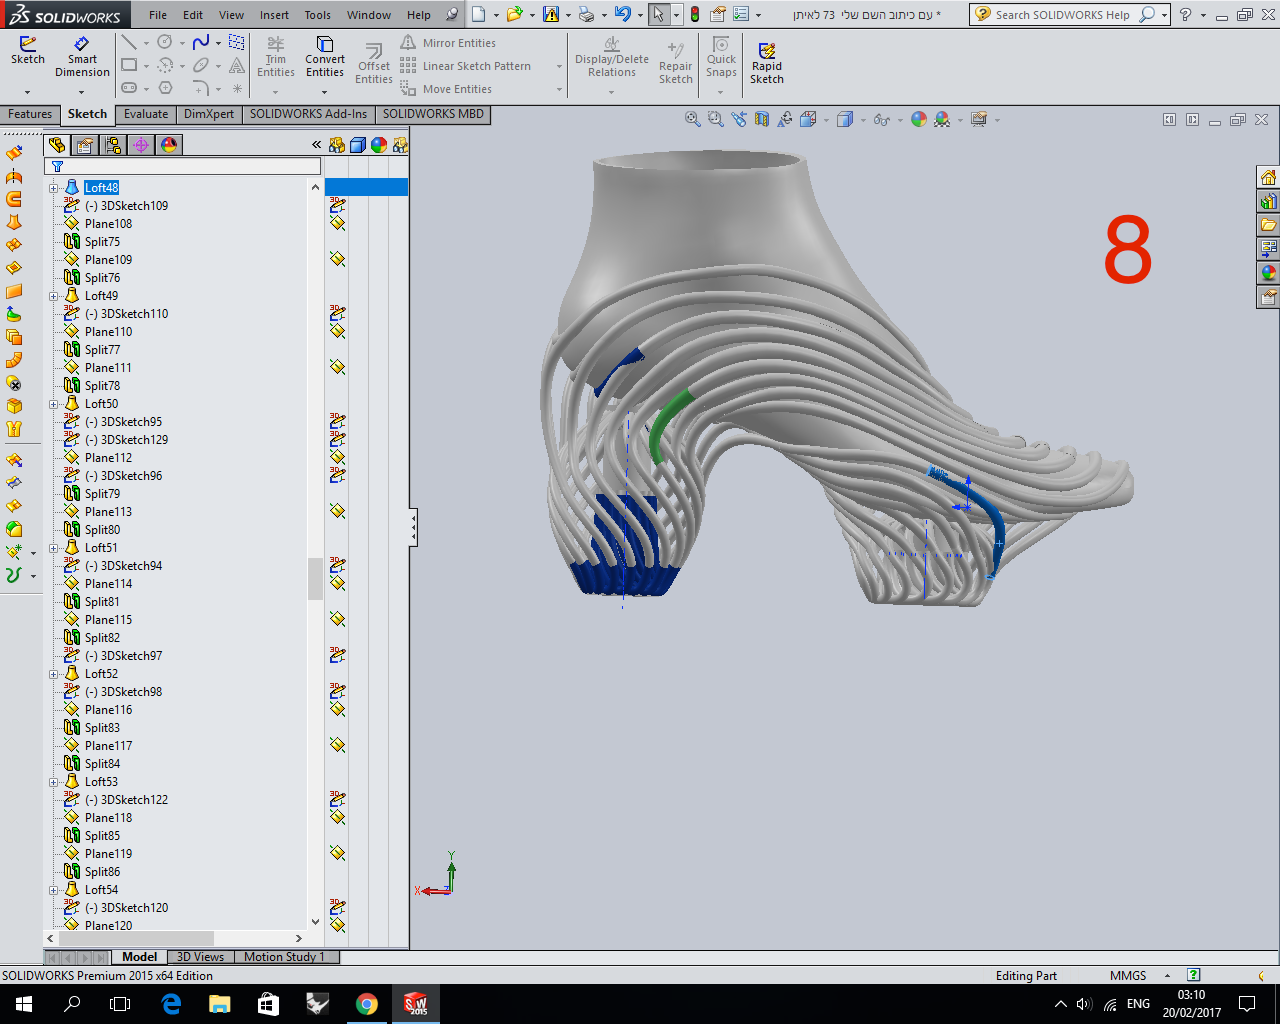Click the Offset Entities tool
The height and width of the screenshot is (1024, 1280).
[x=372, y=60]
